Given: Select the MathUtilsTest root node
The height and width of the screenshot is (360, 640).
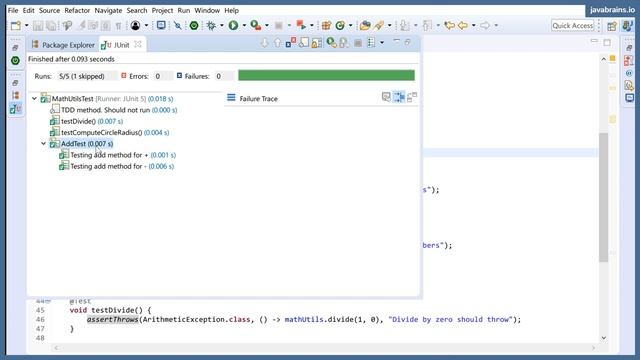Looking at the screenshot, I should pyautogui.click(x=107, y=99).
